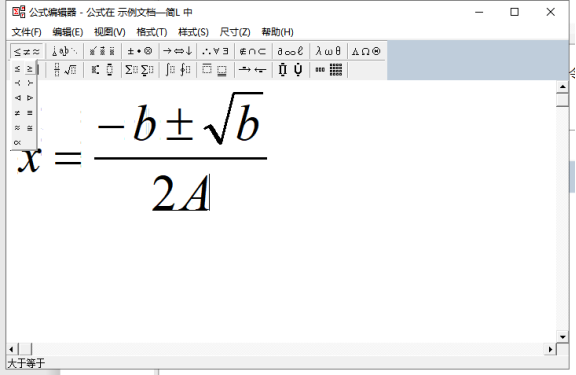The height and width of the screenshot is (375, 576).
Task: Open the arrow symbols palette
Action: point(177,51)
